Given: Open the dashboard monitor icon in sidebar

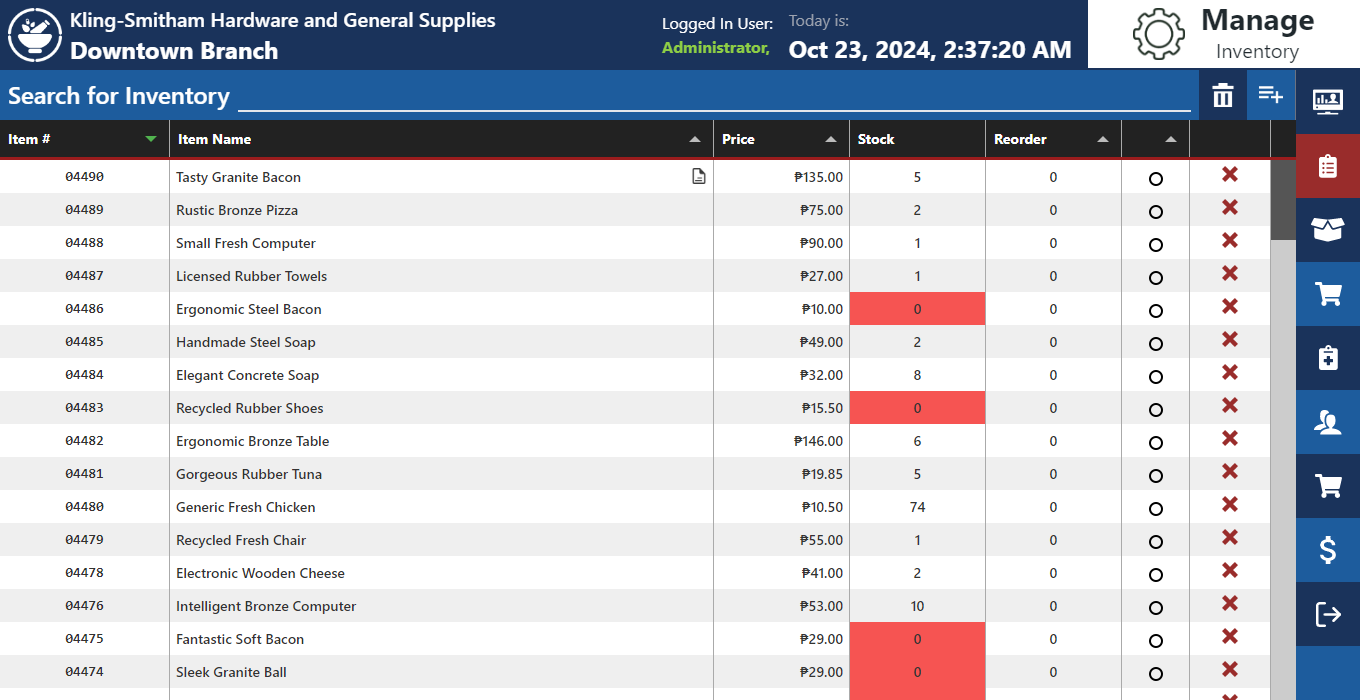Looking at the screenshot, I should [1327, 101].
